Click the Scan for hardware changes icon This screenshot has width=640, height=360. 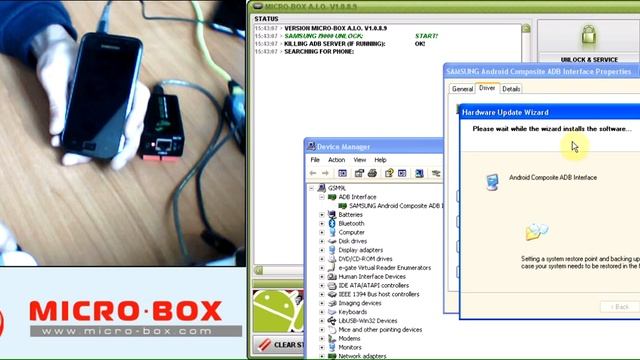(x=419, y=173)
